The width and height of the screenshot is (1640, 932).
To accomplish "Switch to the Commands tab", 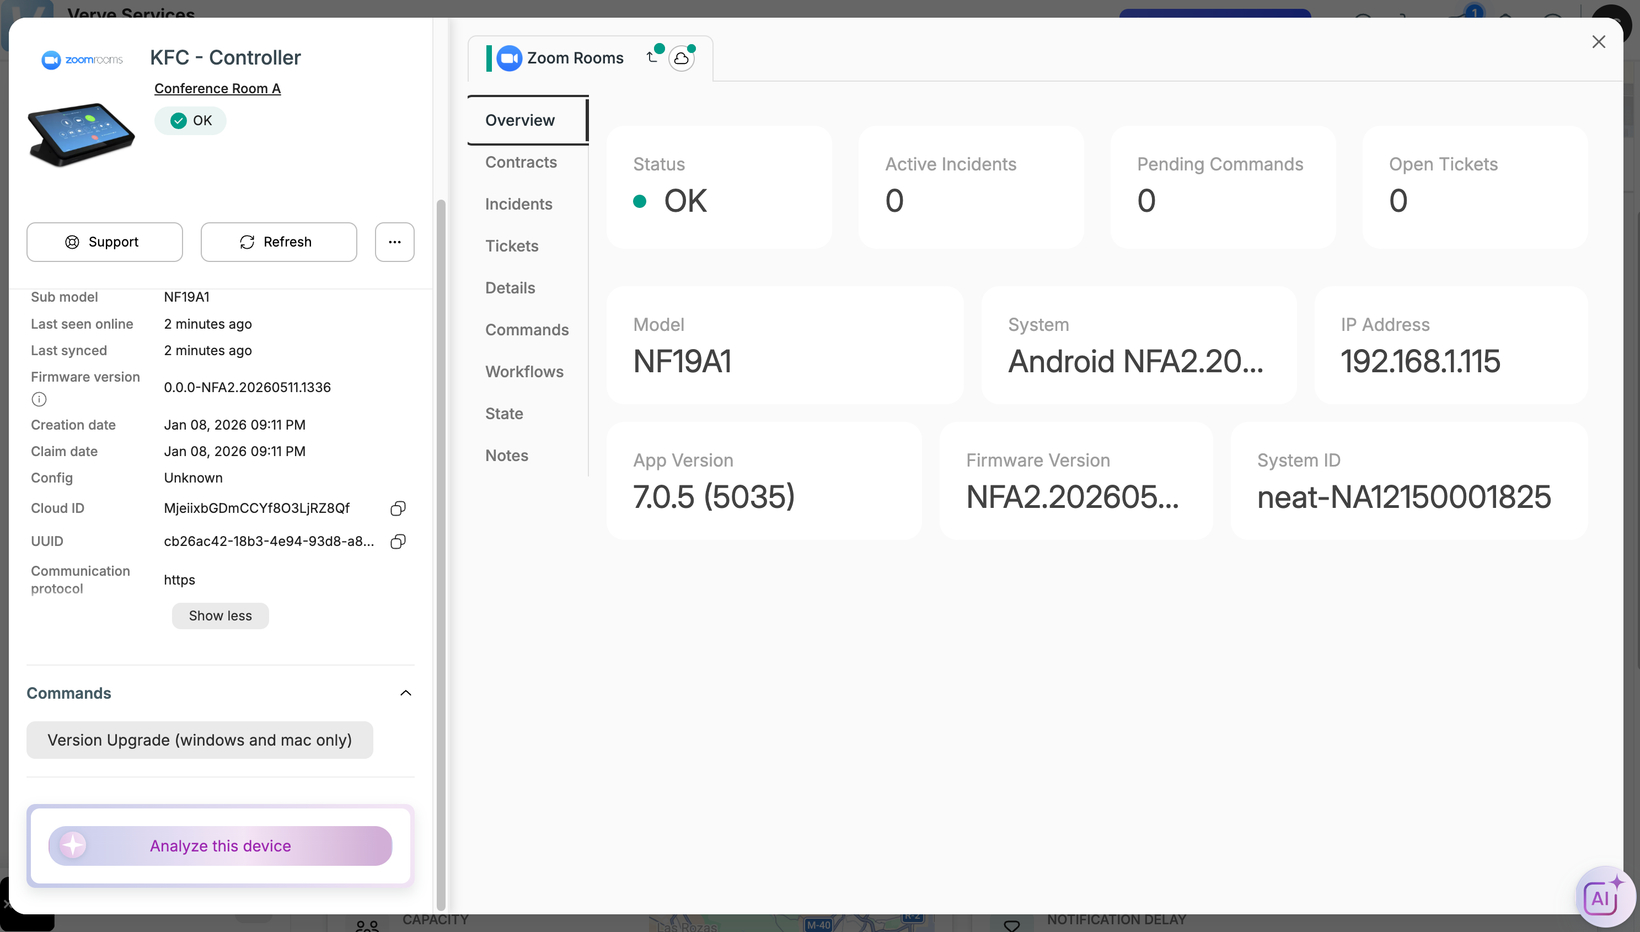I will [x=528, y=330].
